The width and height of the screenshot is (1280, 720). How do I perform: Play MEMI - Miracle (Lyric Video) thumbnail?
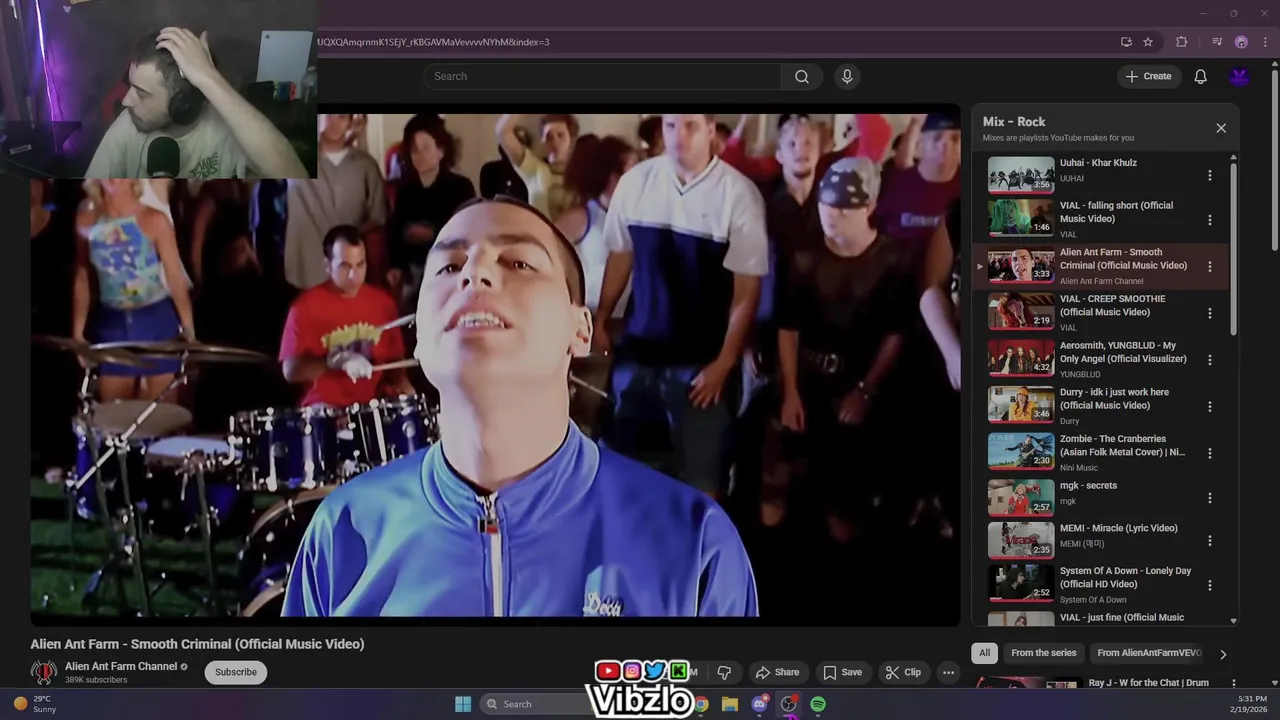1021,540
